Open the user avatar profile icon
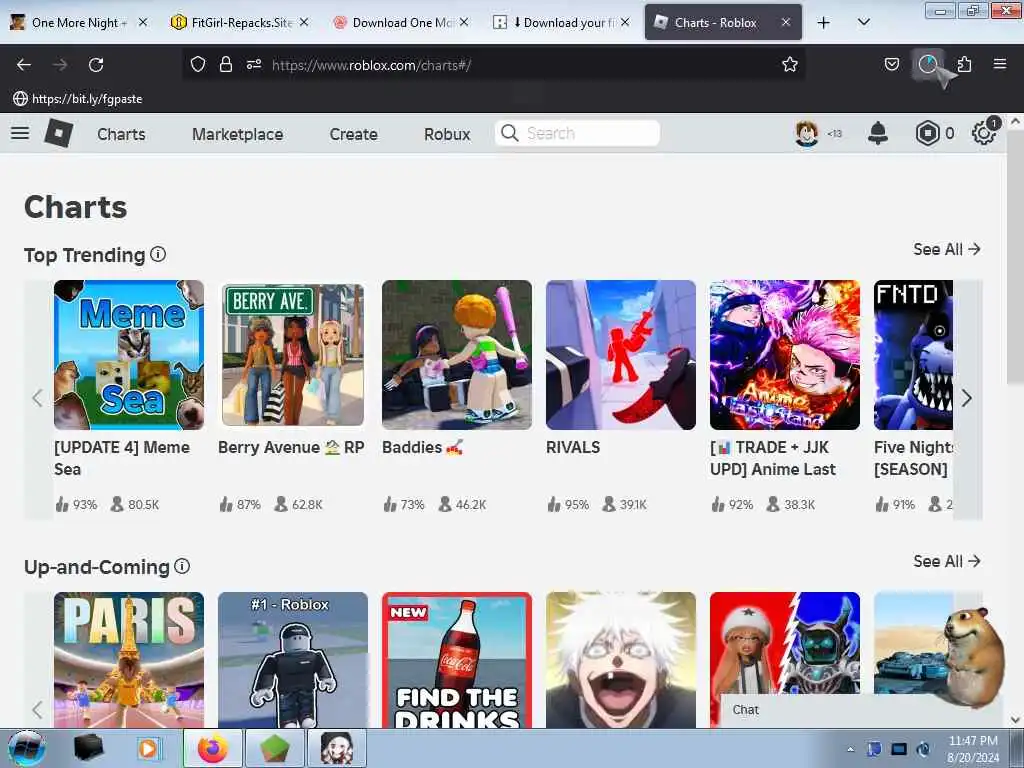This screenshot has height=768, width=1024. pyautogui.click(x=807, y=133)
